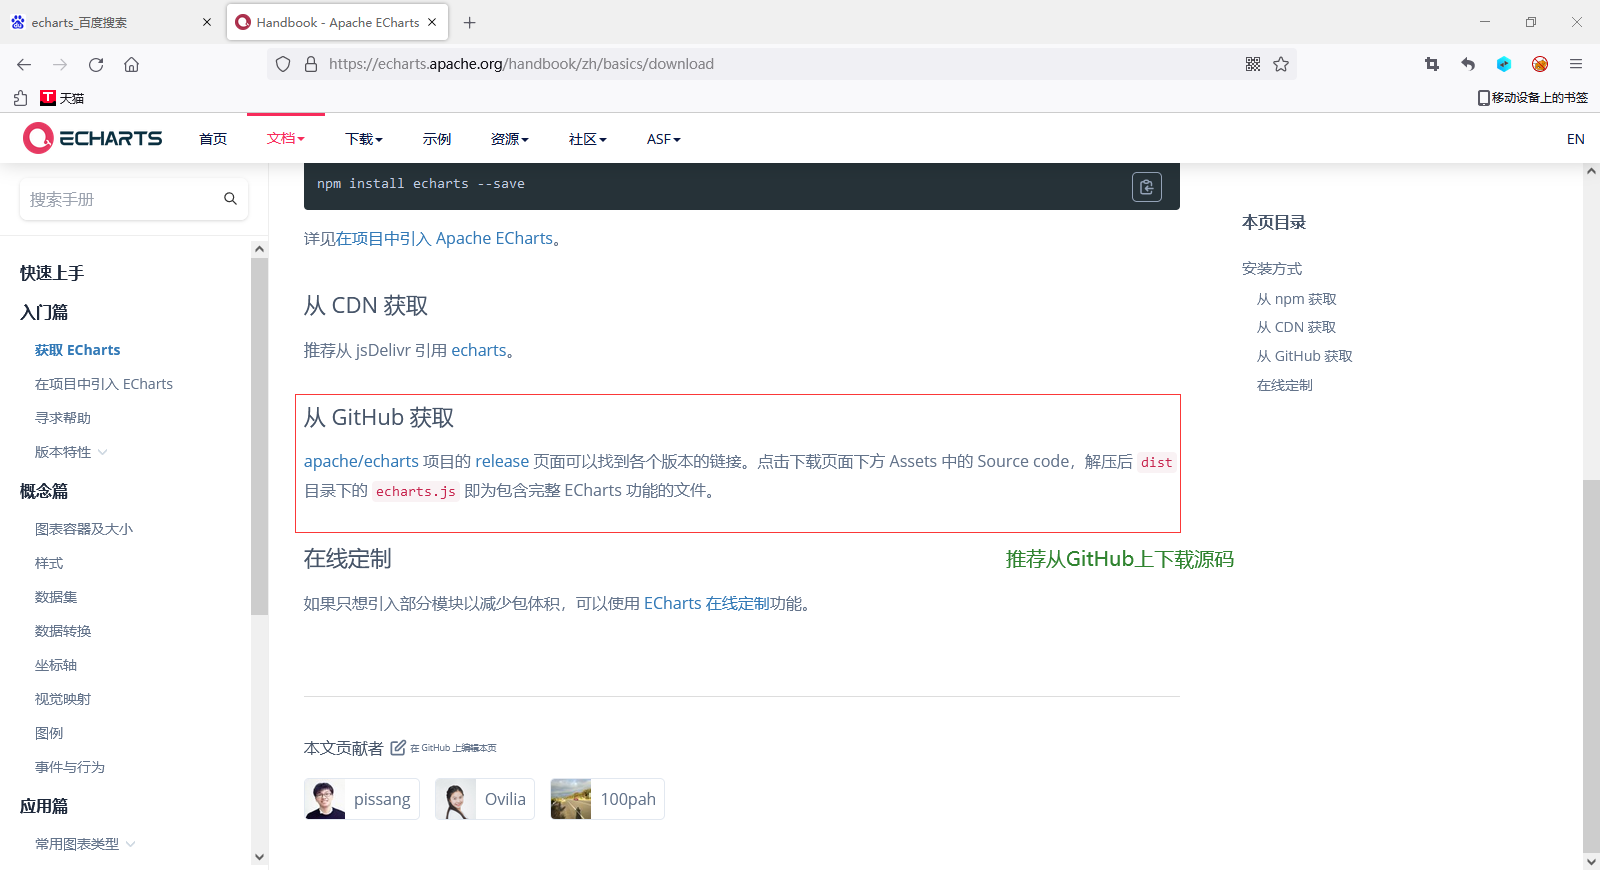Open 移动设备上的书签 folder

click(x=1532, y=98)
